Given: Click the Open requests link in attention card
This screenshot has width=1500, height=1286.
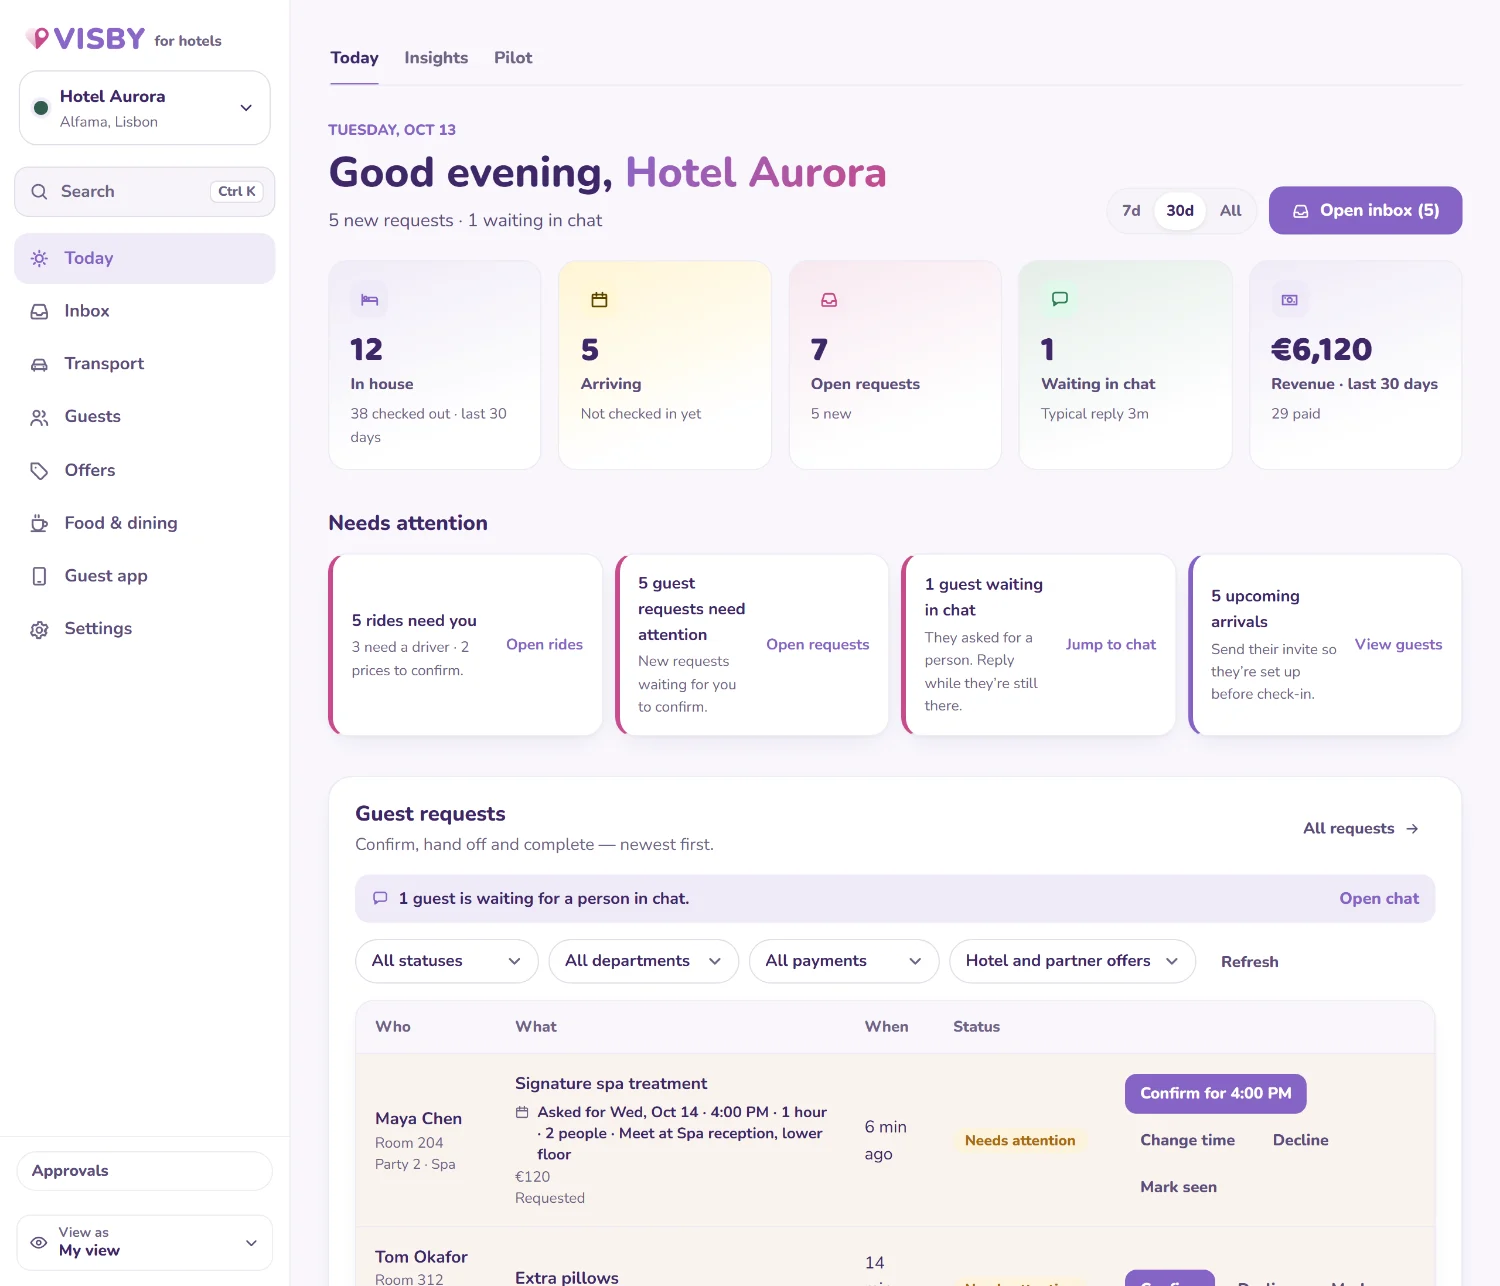Looking at the screenshot, I should coord(818,645).
